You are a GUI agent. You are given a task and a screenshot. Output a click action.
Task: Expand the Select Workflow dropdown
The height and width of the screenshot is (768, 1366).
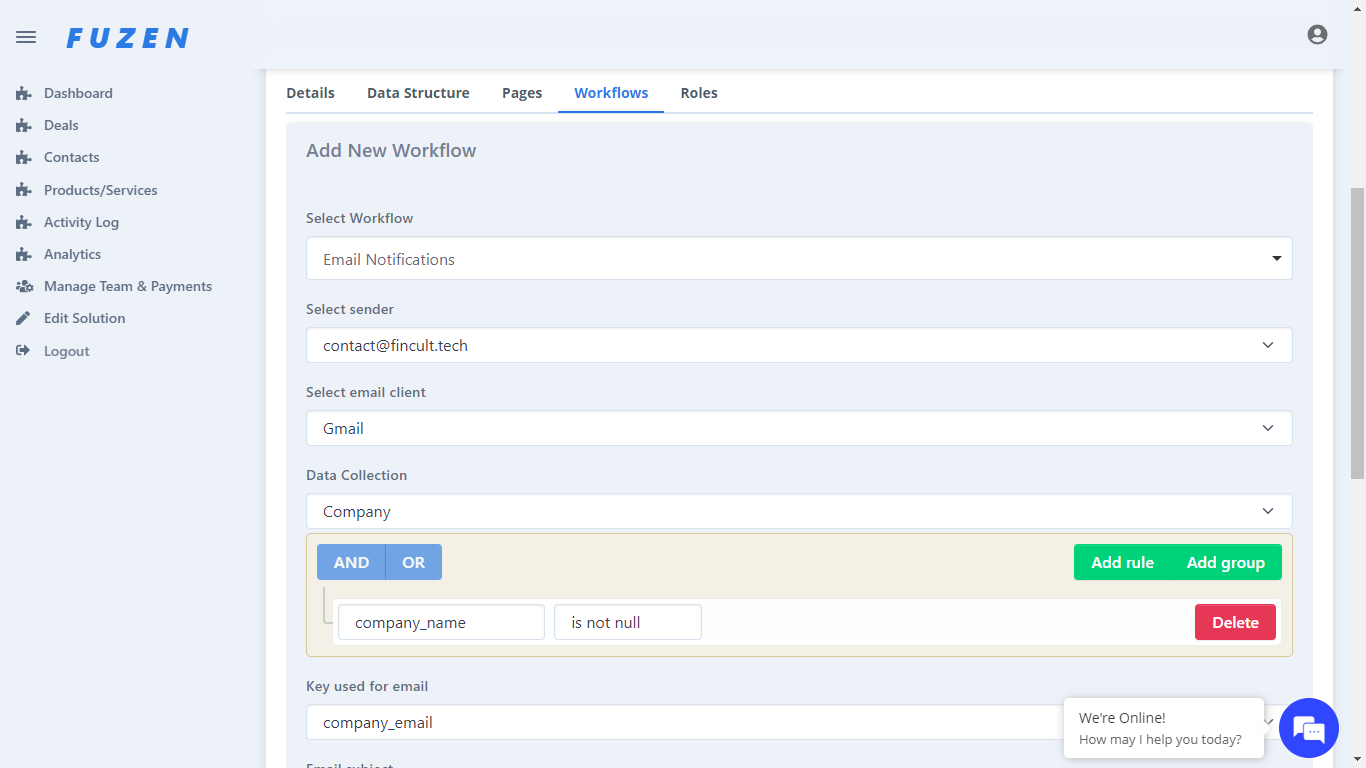[x=798, y=259]
